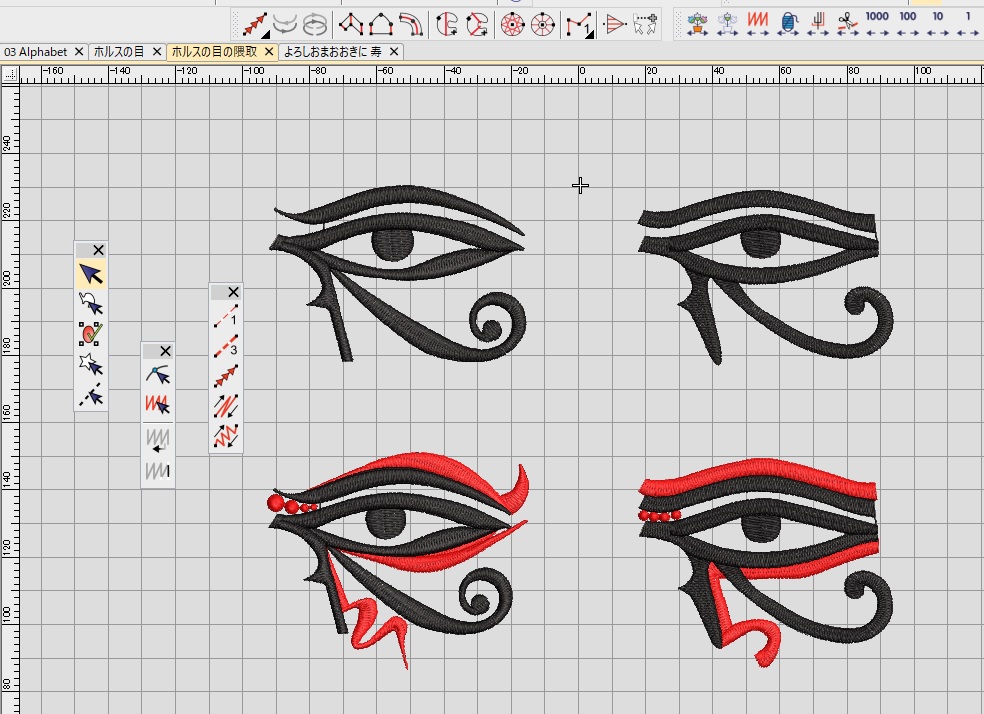
Task: Pick the highlighted arrow Select tool
Action: coord(91,274)
